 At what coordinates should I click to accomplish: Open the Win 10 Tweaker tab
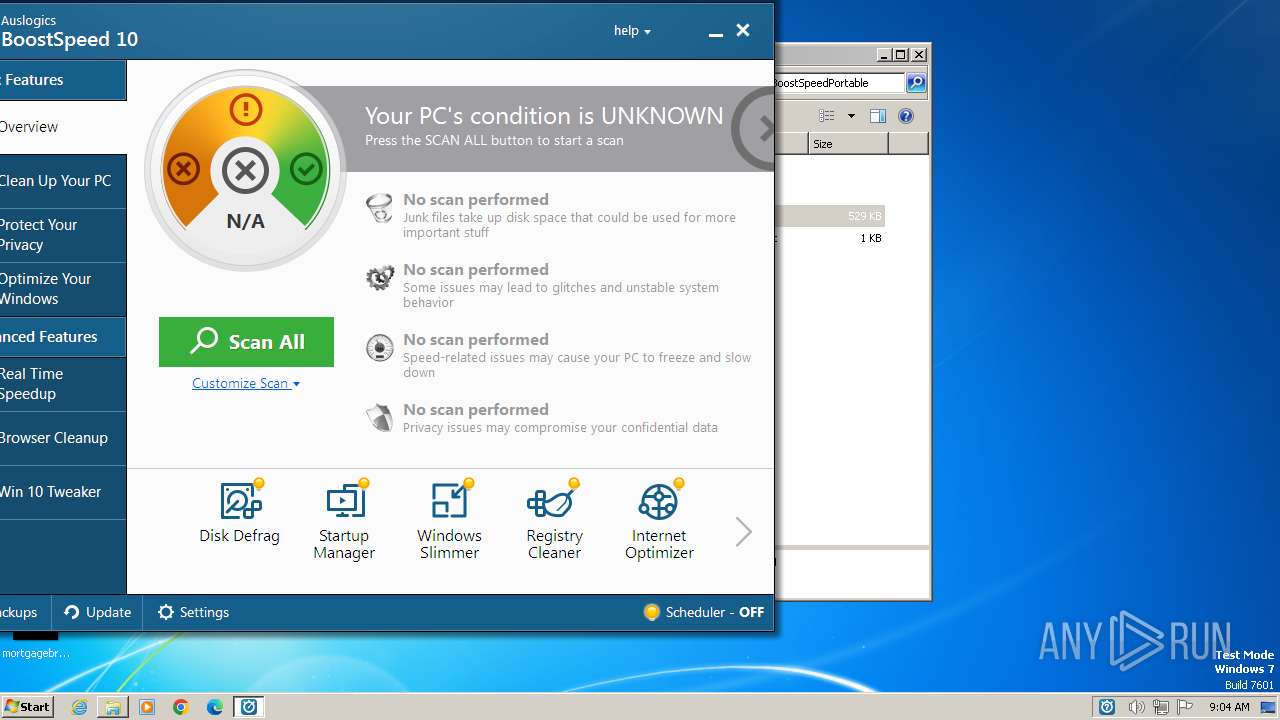click(x=63, y=492)
